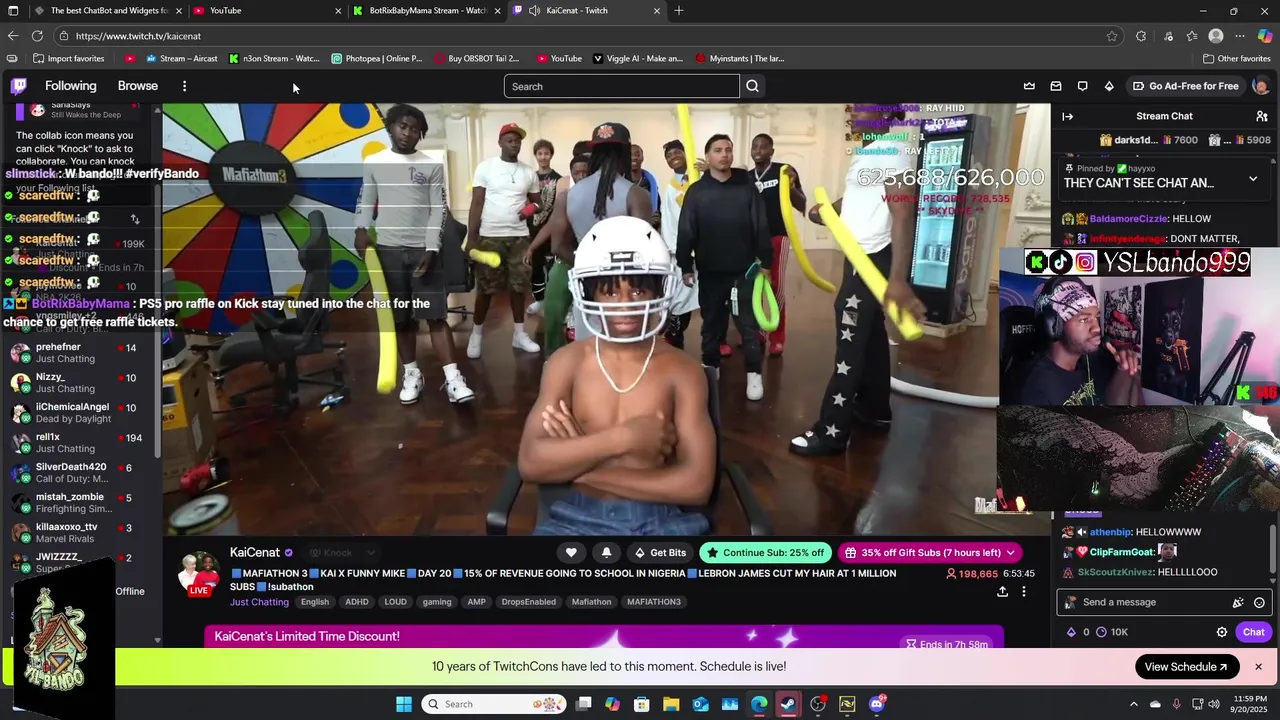
Task: Click the KaiCenat channel name
Action: (255, 552)
